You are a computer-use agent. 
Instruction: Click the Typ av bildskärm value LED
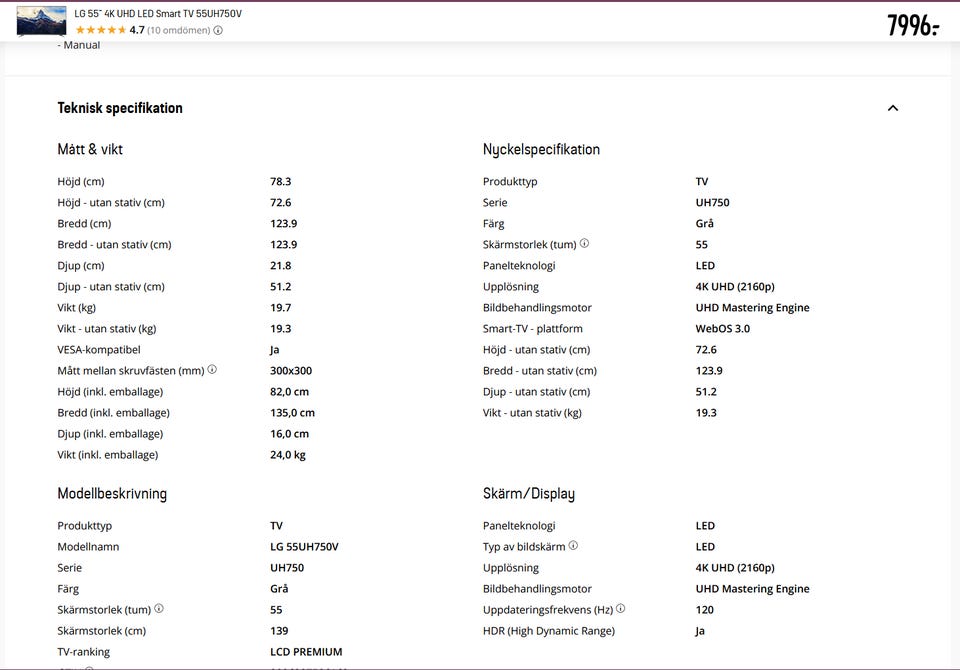[x=705, y=547]
